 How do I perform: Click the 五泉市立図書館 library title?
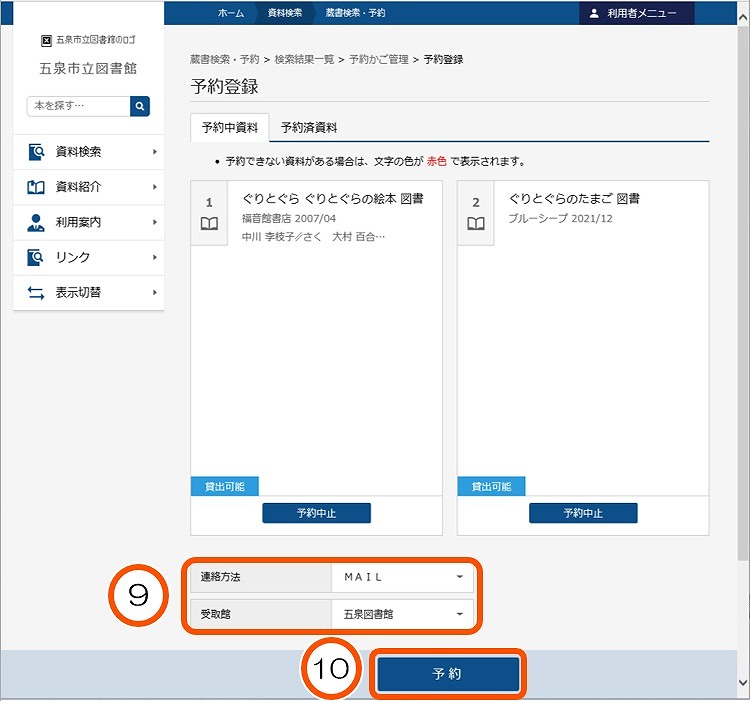pos(88,68)
